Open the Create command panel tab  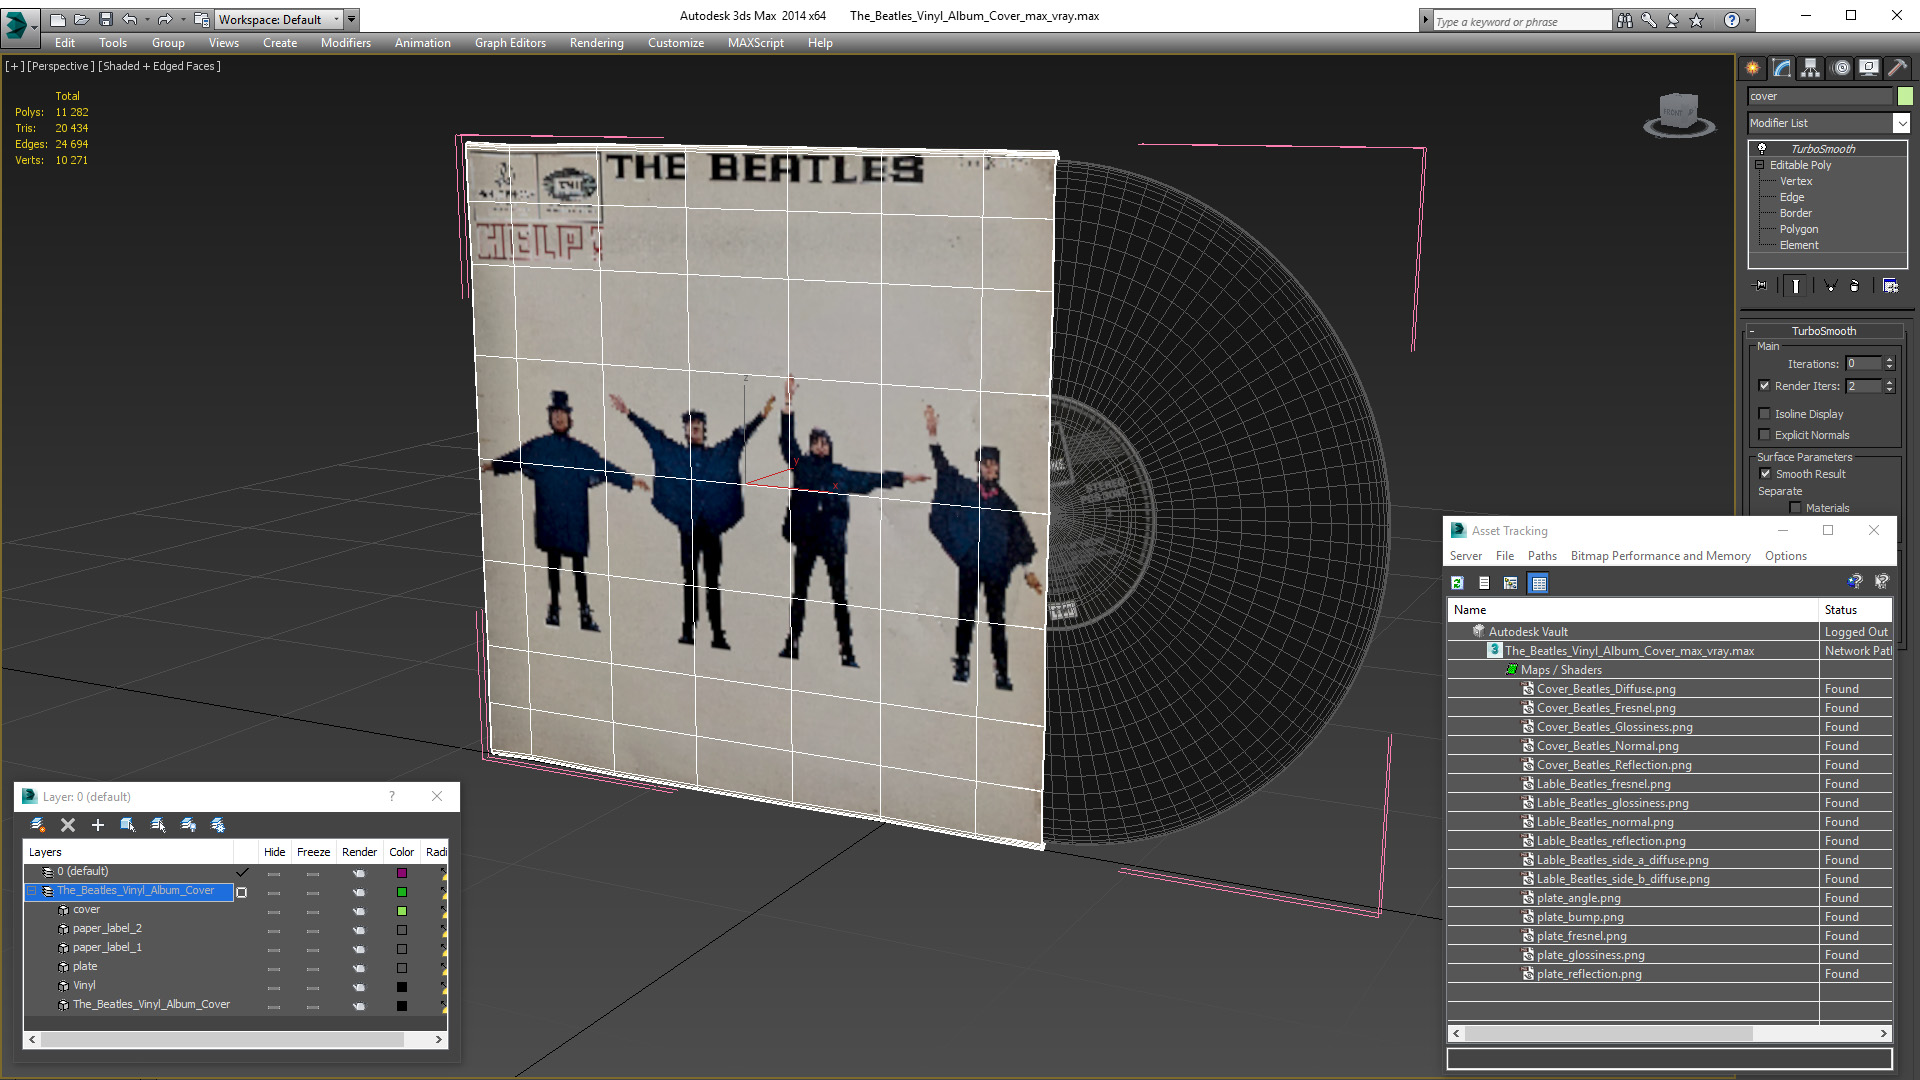tap(1752, 68)
